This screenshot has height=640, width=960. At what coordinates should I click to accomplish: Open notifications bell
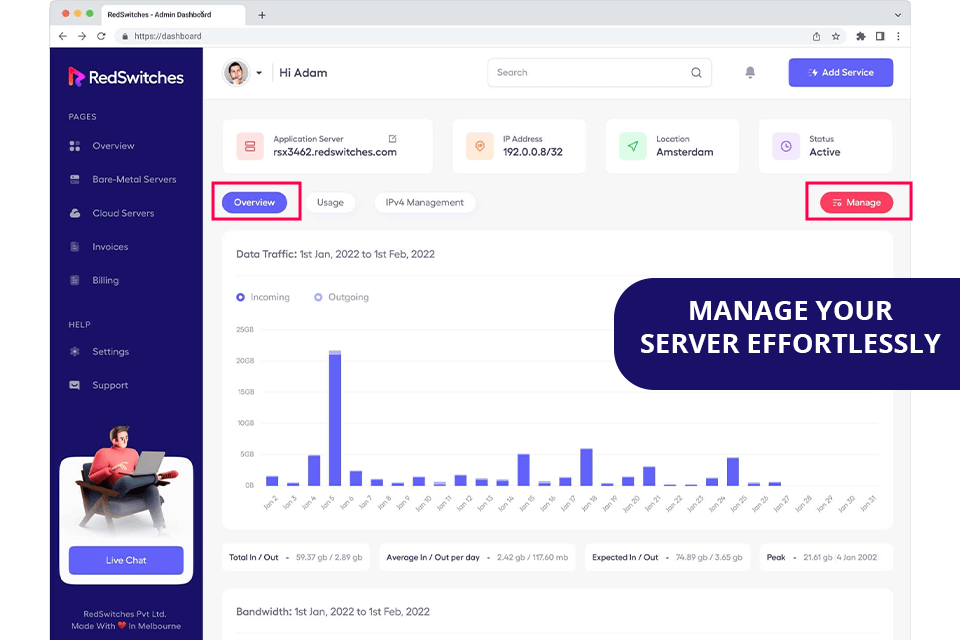coord(750,72)
